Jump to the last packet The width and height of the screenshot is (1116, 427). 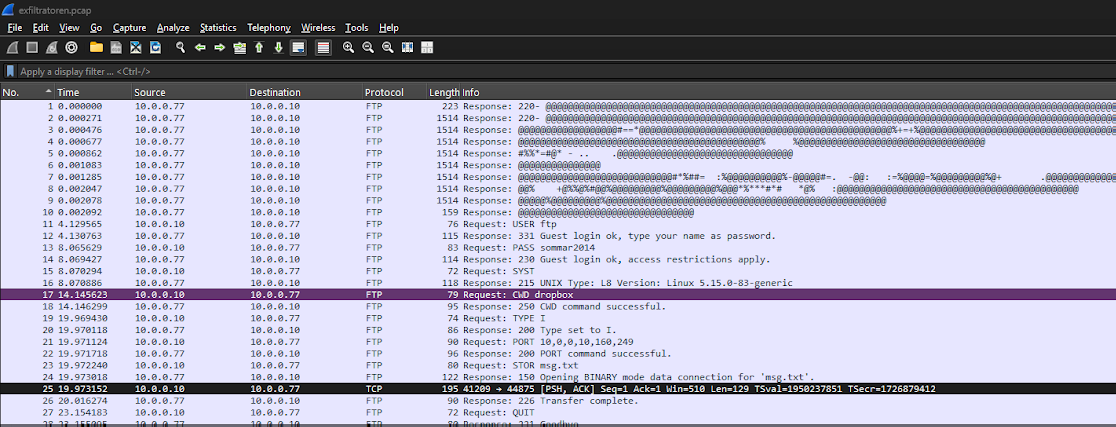pos(279,48)
